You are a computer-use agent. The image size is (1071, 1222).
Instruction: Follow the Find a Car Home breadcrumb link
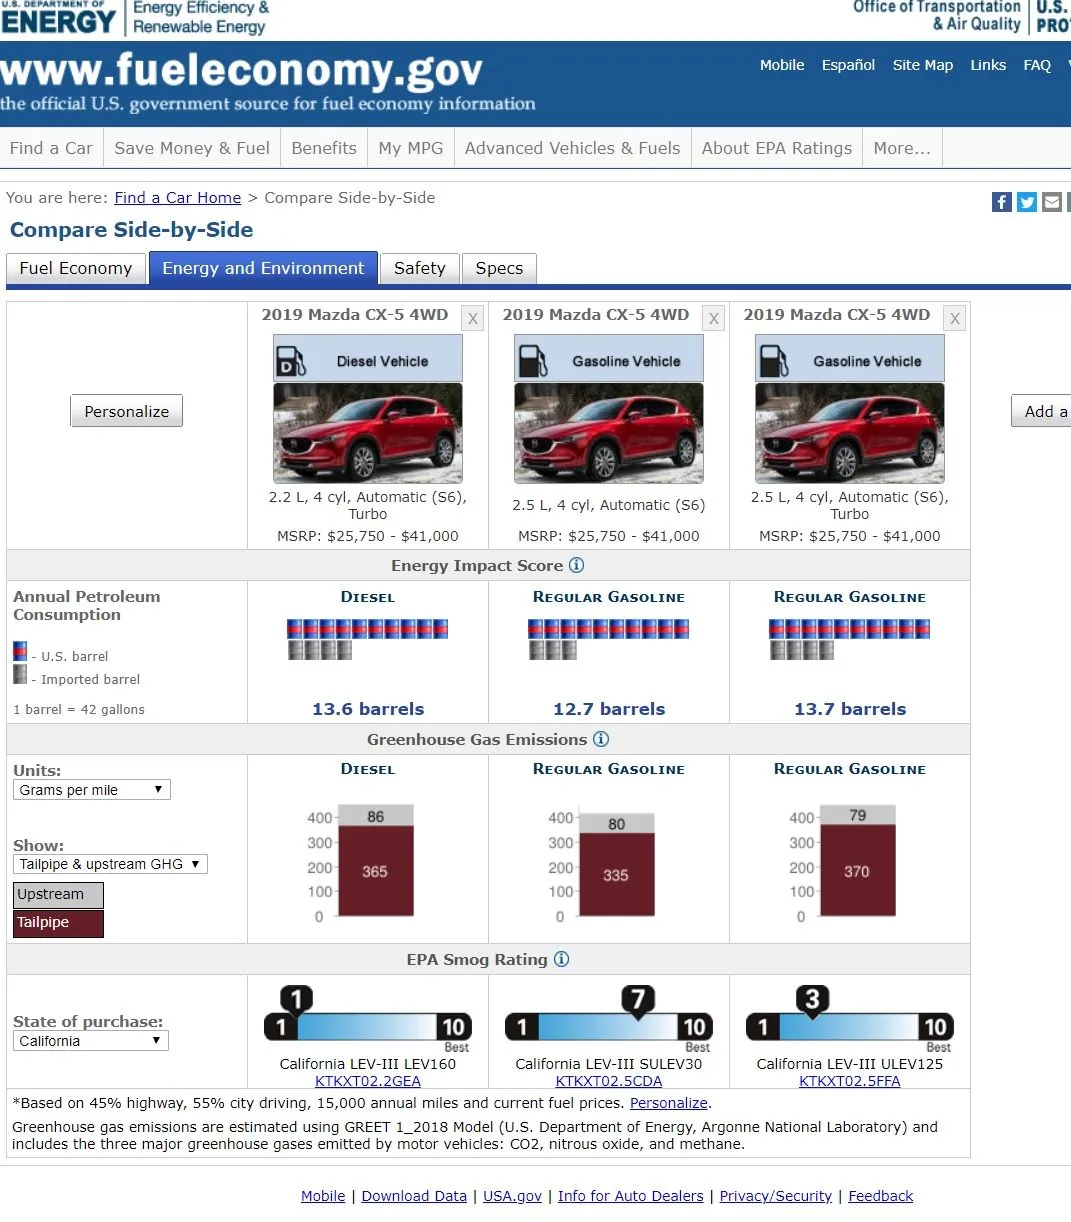[x=177, y=198]
